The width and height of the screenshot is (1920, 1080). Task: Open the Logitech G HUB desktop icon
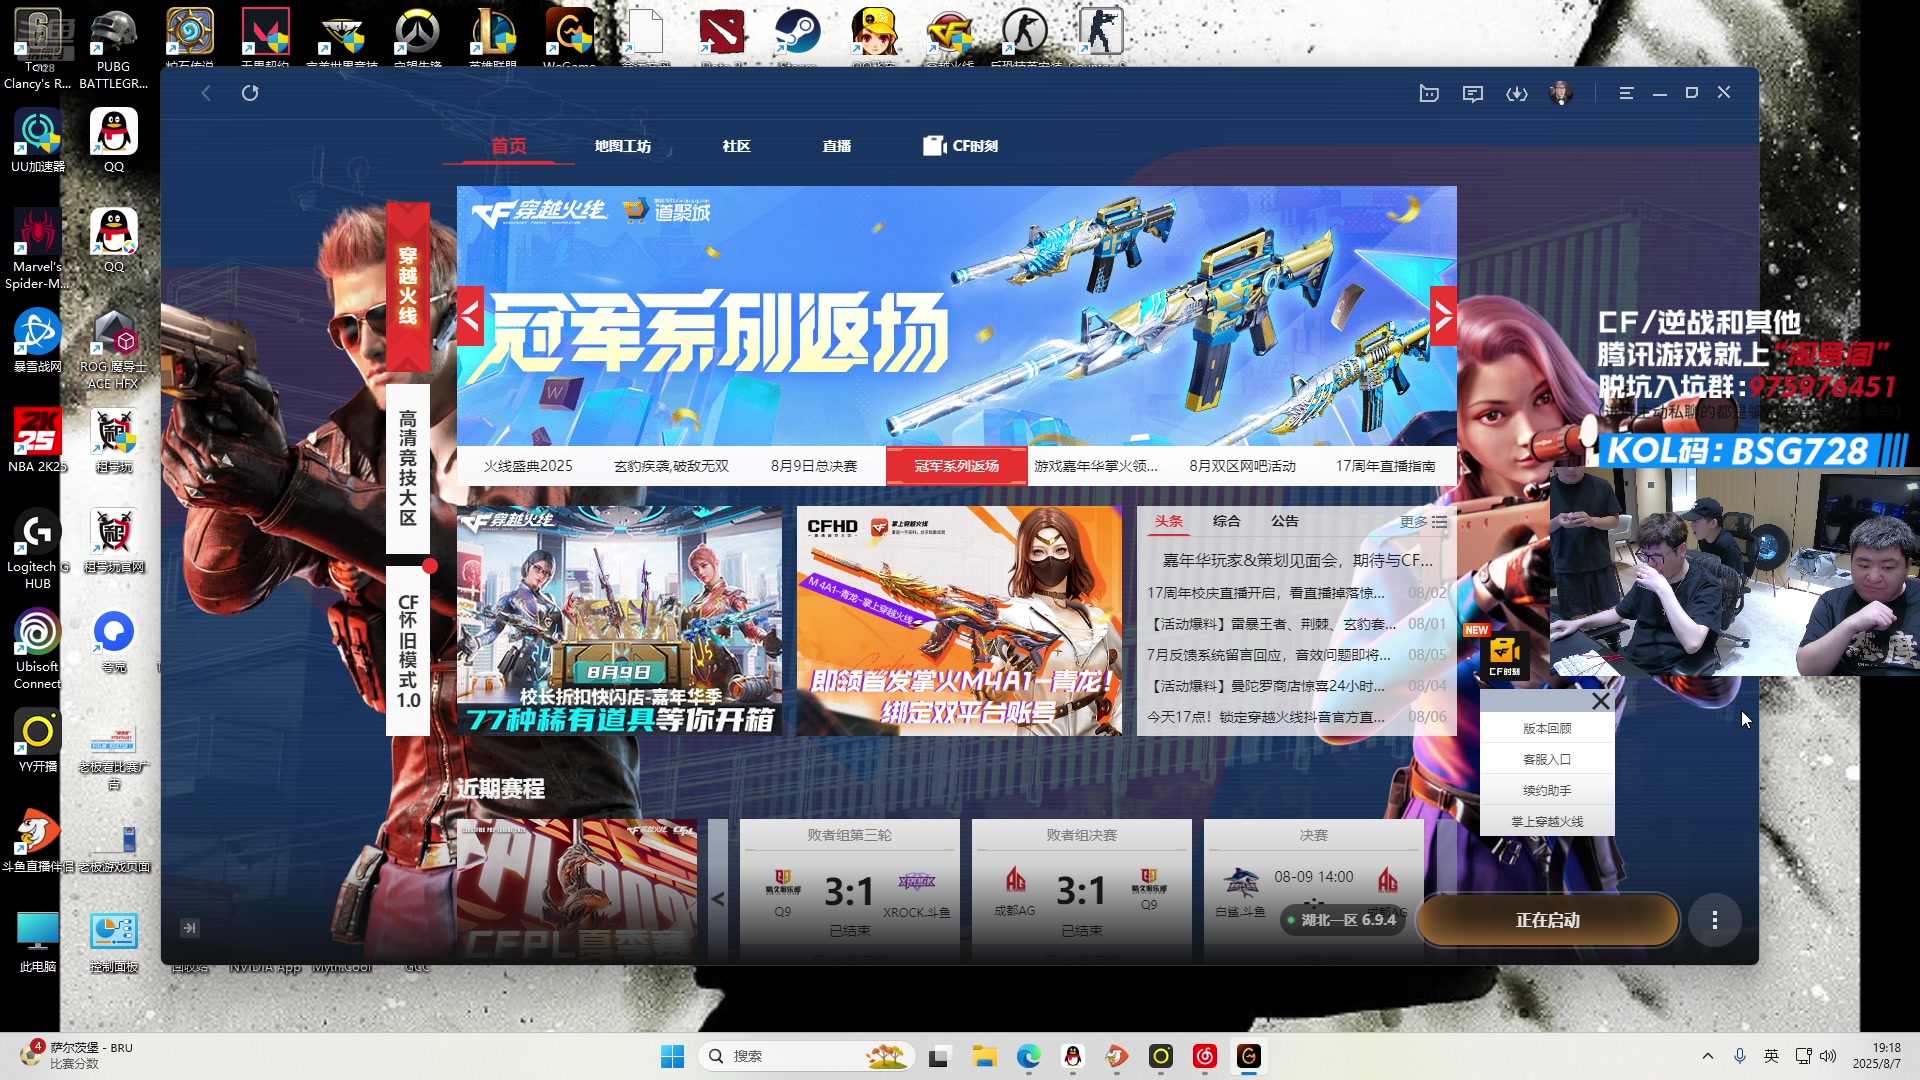tap(38, 548)
